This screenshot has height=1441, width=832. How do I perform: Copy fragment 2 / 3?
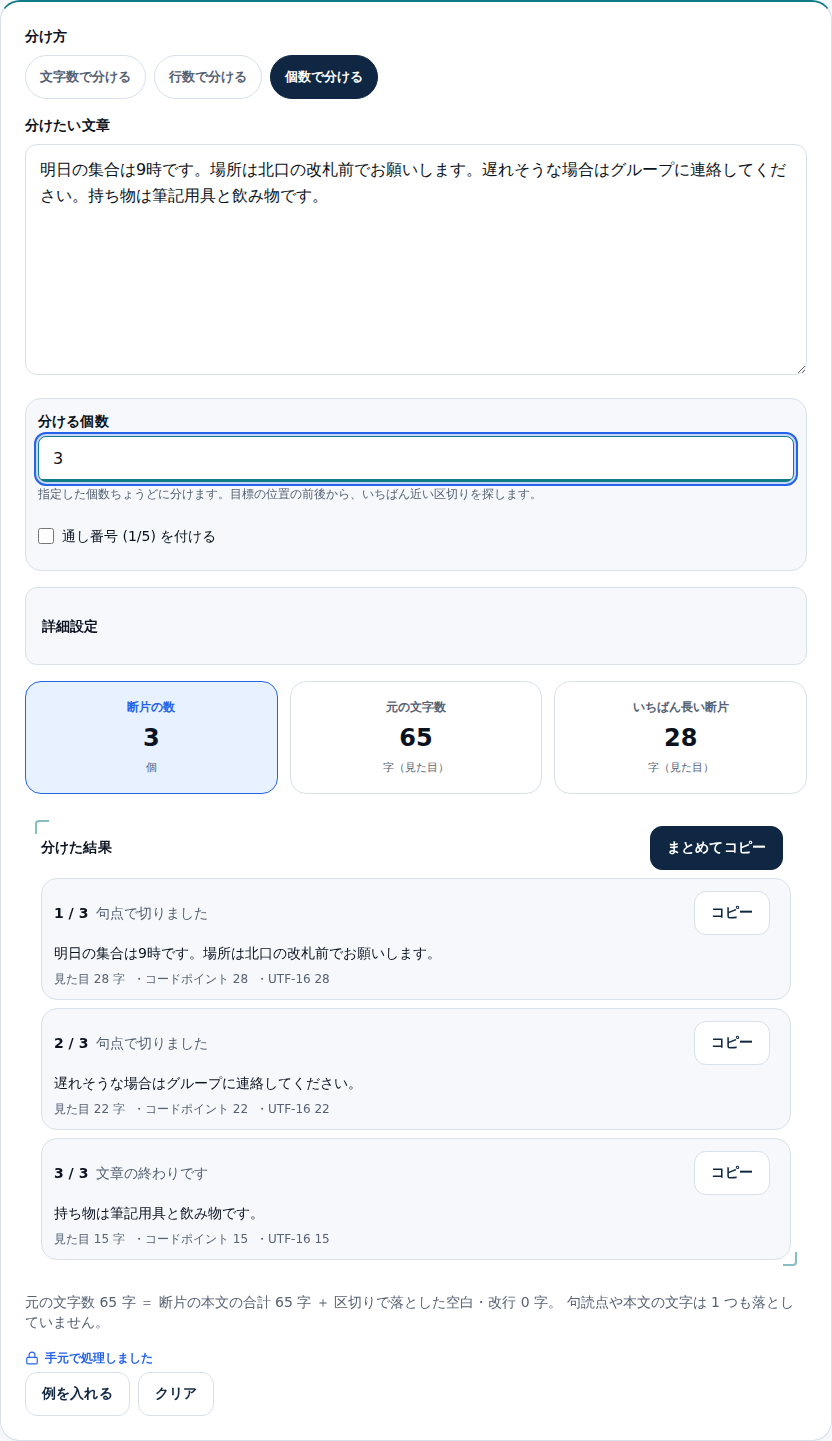coord(732,1043)
